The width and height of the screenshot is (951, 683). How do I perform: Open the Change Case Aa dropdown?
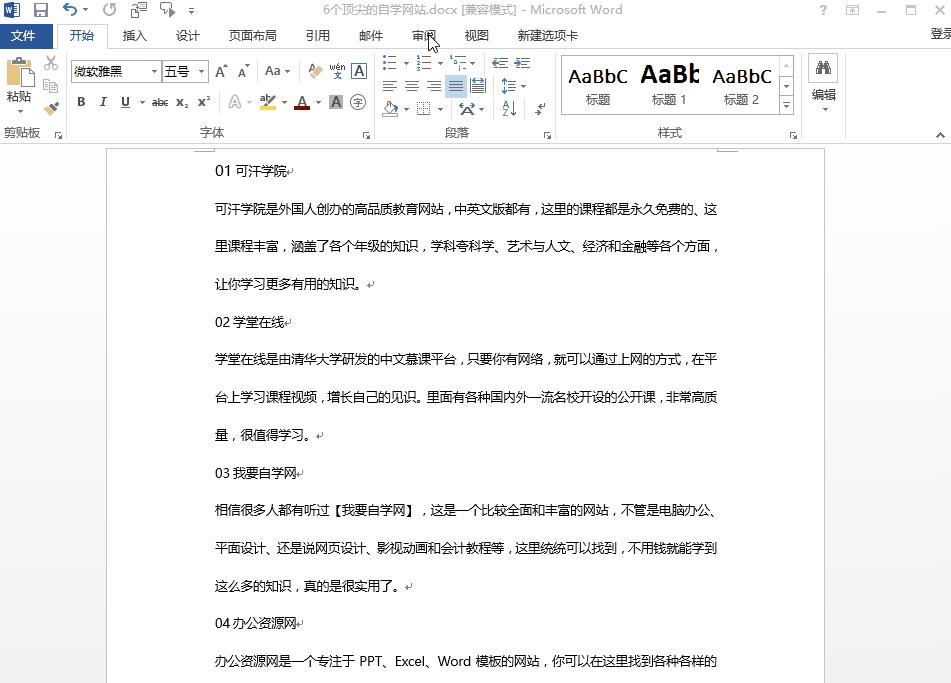[x=278, y=72]
